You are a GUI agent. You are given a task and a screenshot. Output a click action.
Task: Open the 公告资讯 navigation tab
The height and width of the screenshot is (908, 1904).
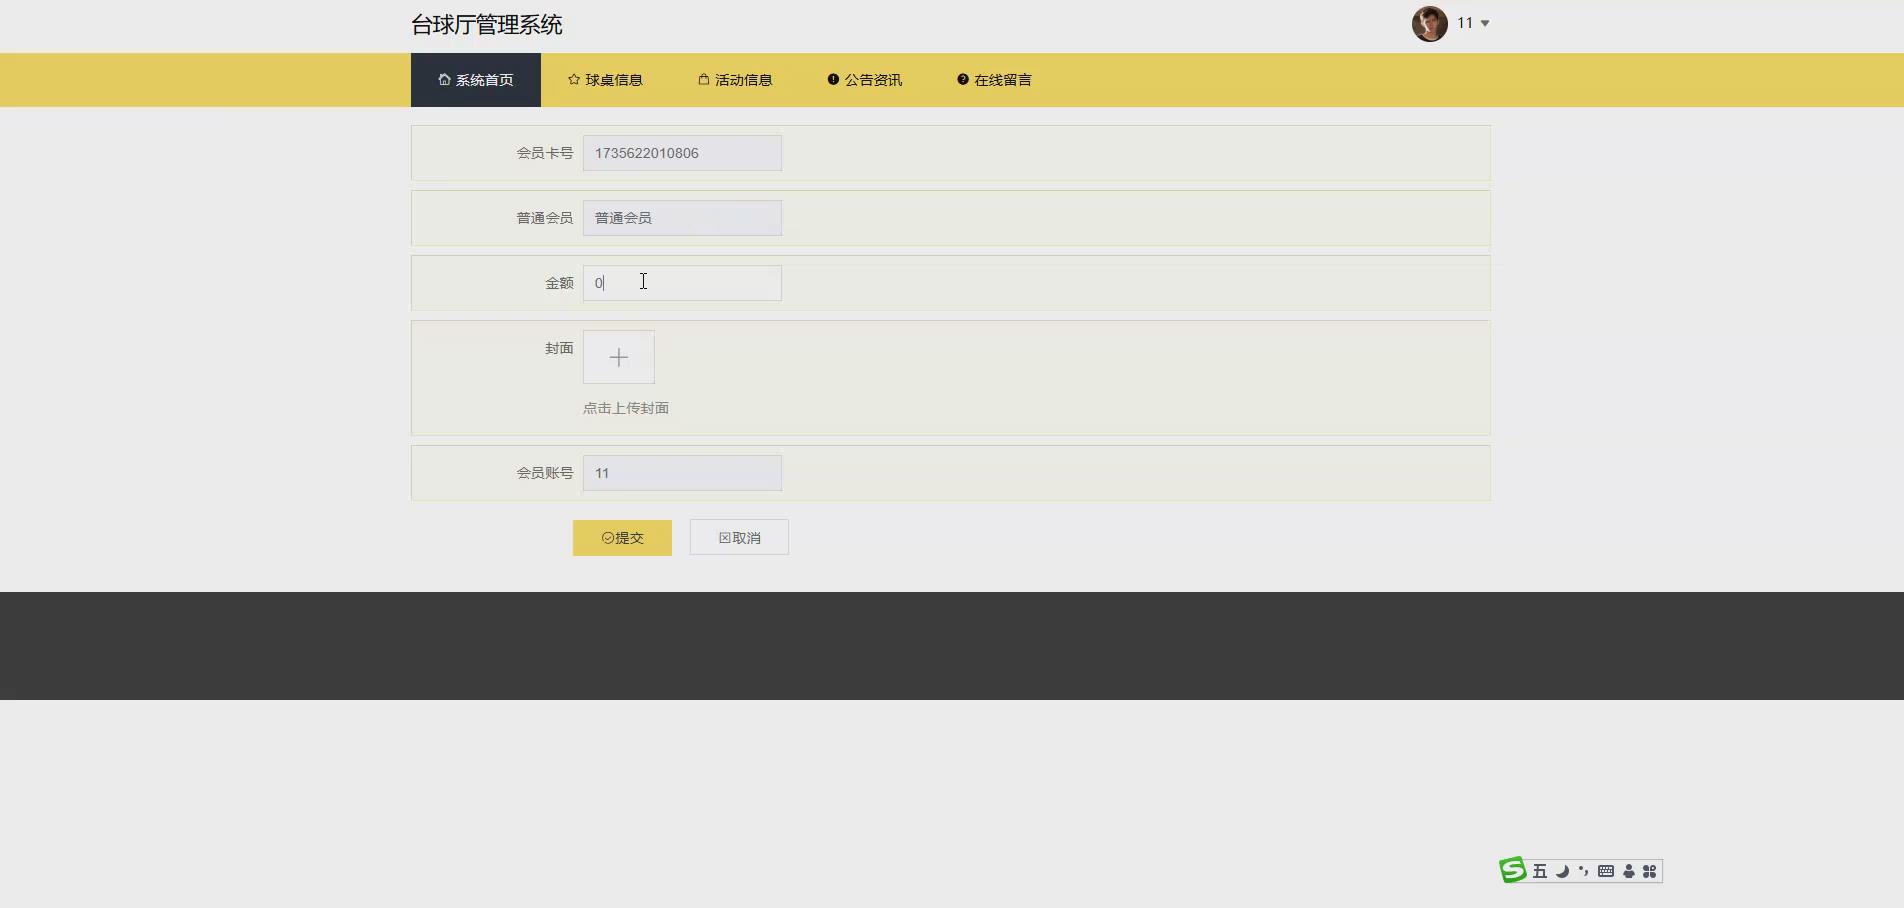point(864,79)
